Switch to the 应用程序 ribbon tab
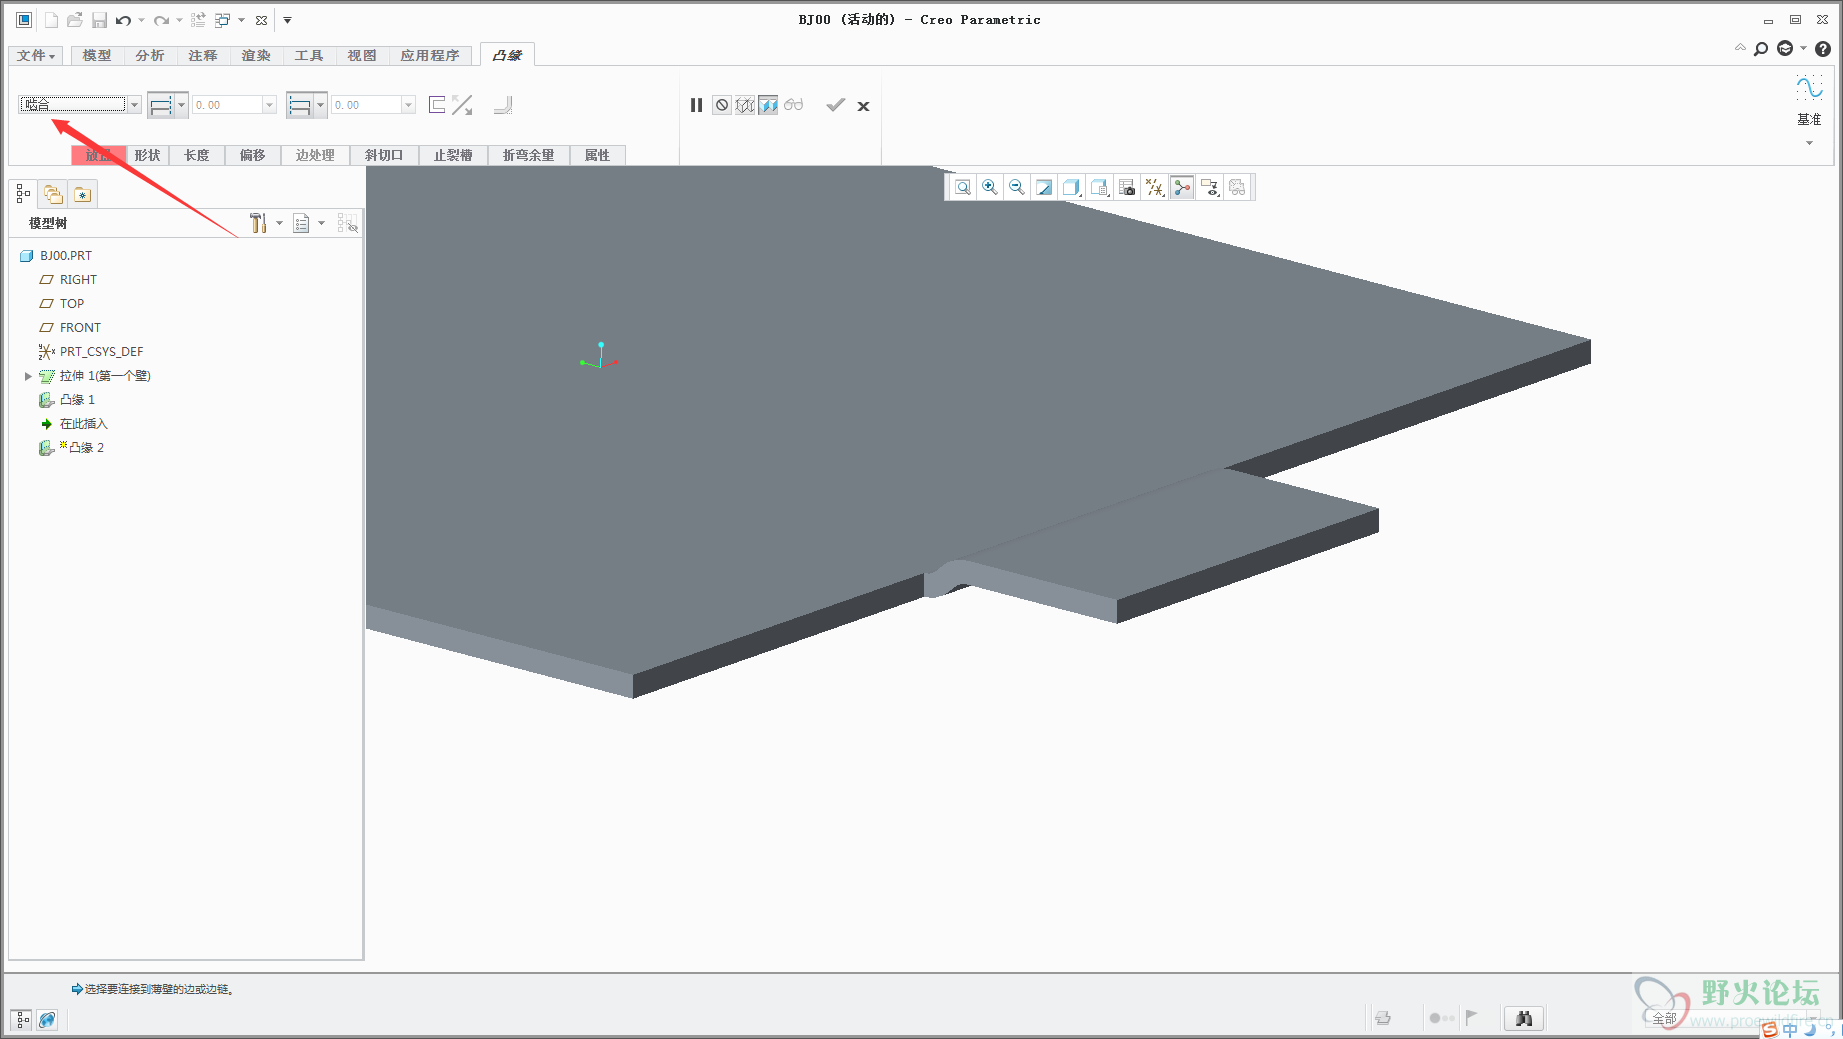 coord(430,56)
